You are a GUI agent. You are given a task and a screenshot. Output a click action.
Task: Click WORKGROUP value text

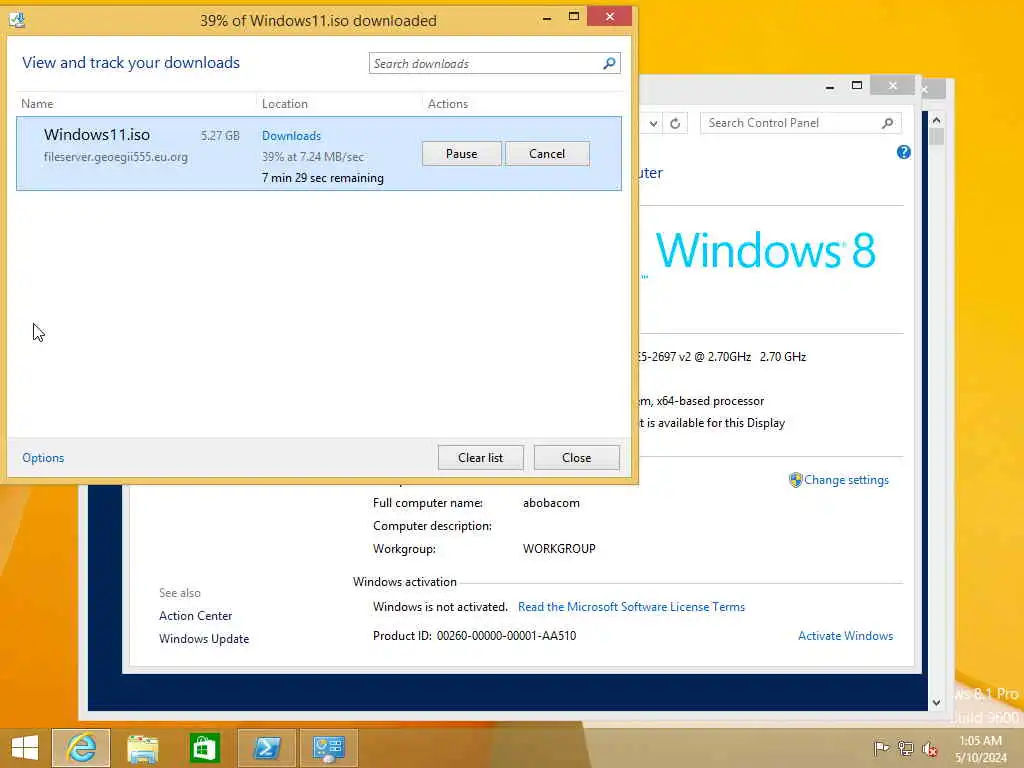click(x=559, y=549)
